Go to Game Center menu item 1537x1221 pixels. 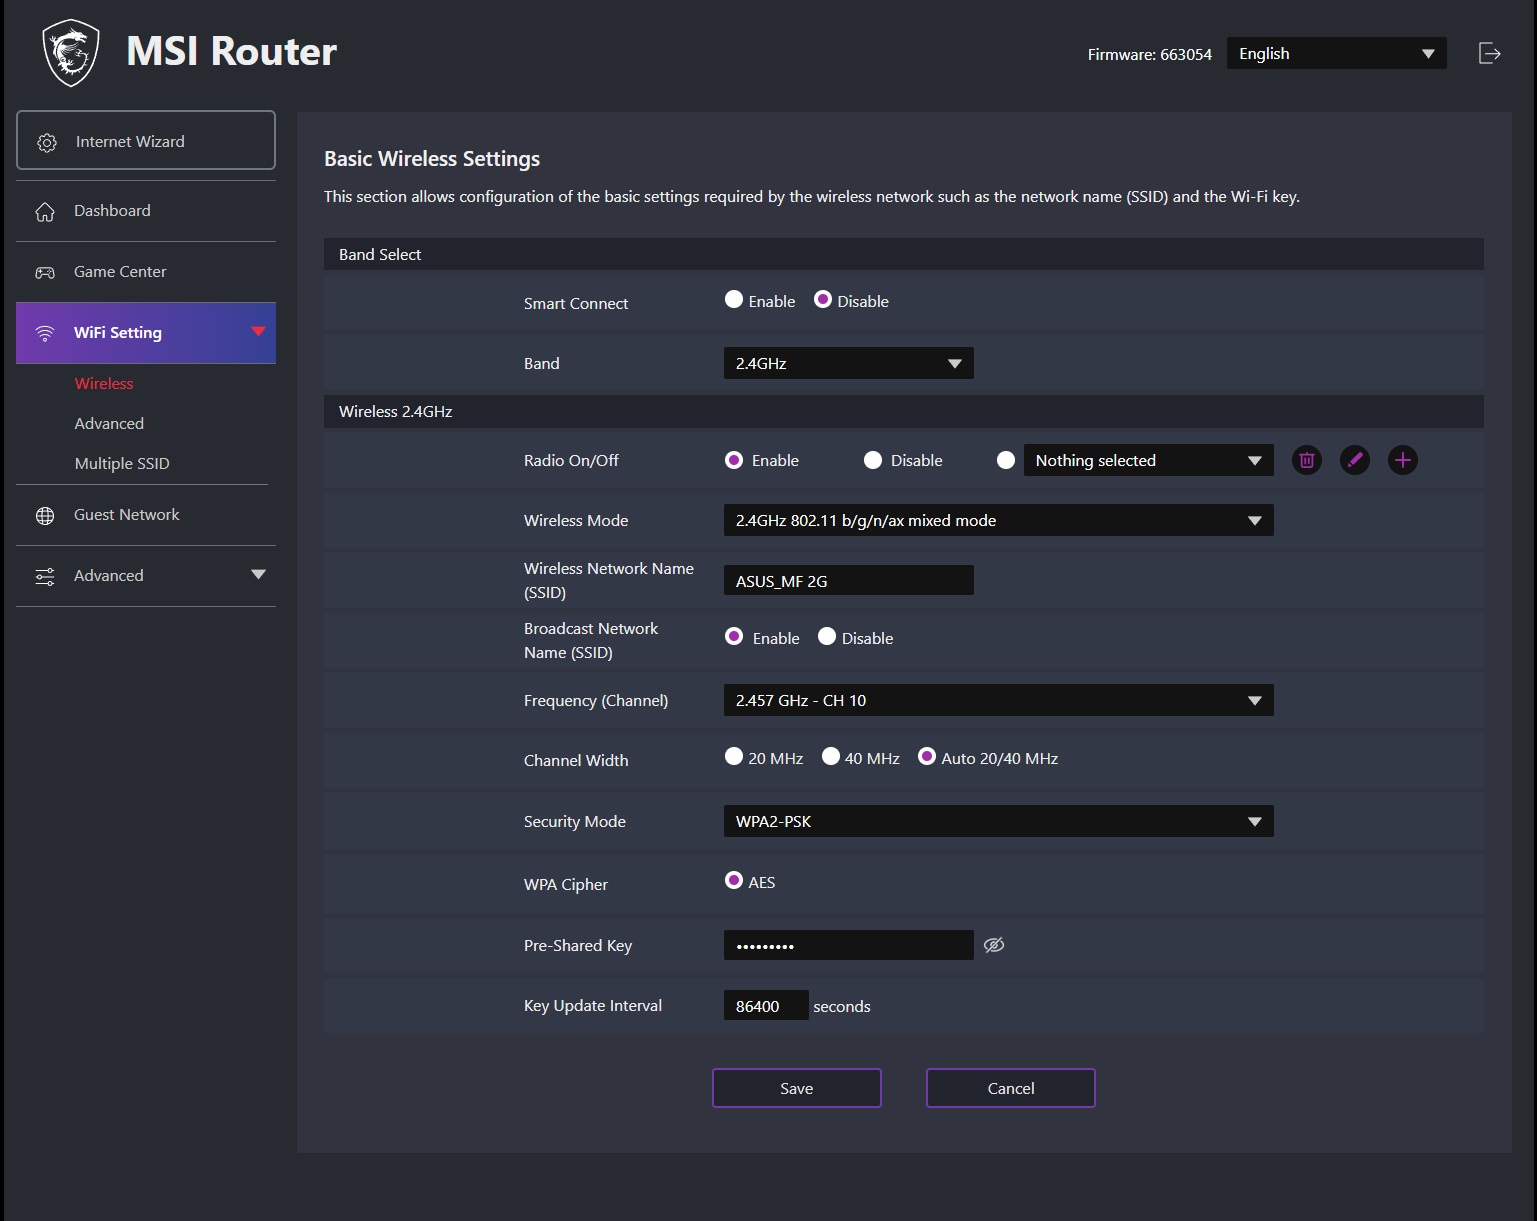(146, 272)
